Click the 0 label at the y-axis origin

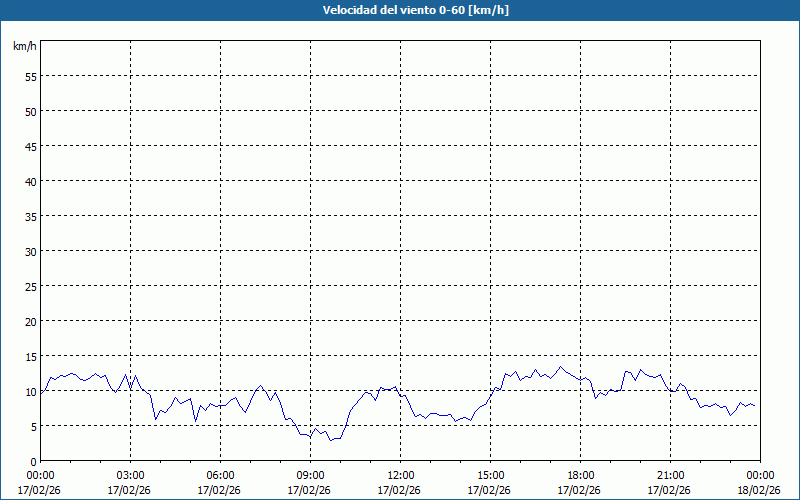tap(34, 461)
